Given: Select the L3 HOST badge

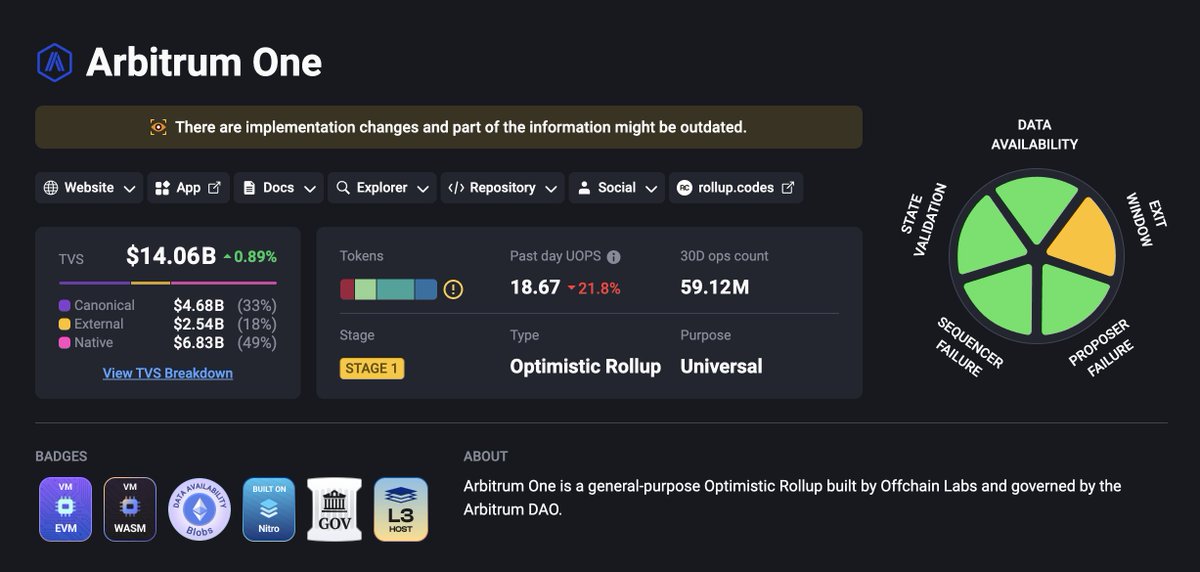Looking at the screenshot, I should pyautogui.click(x=401, y=509).
